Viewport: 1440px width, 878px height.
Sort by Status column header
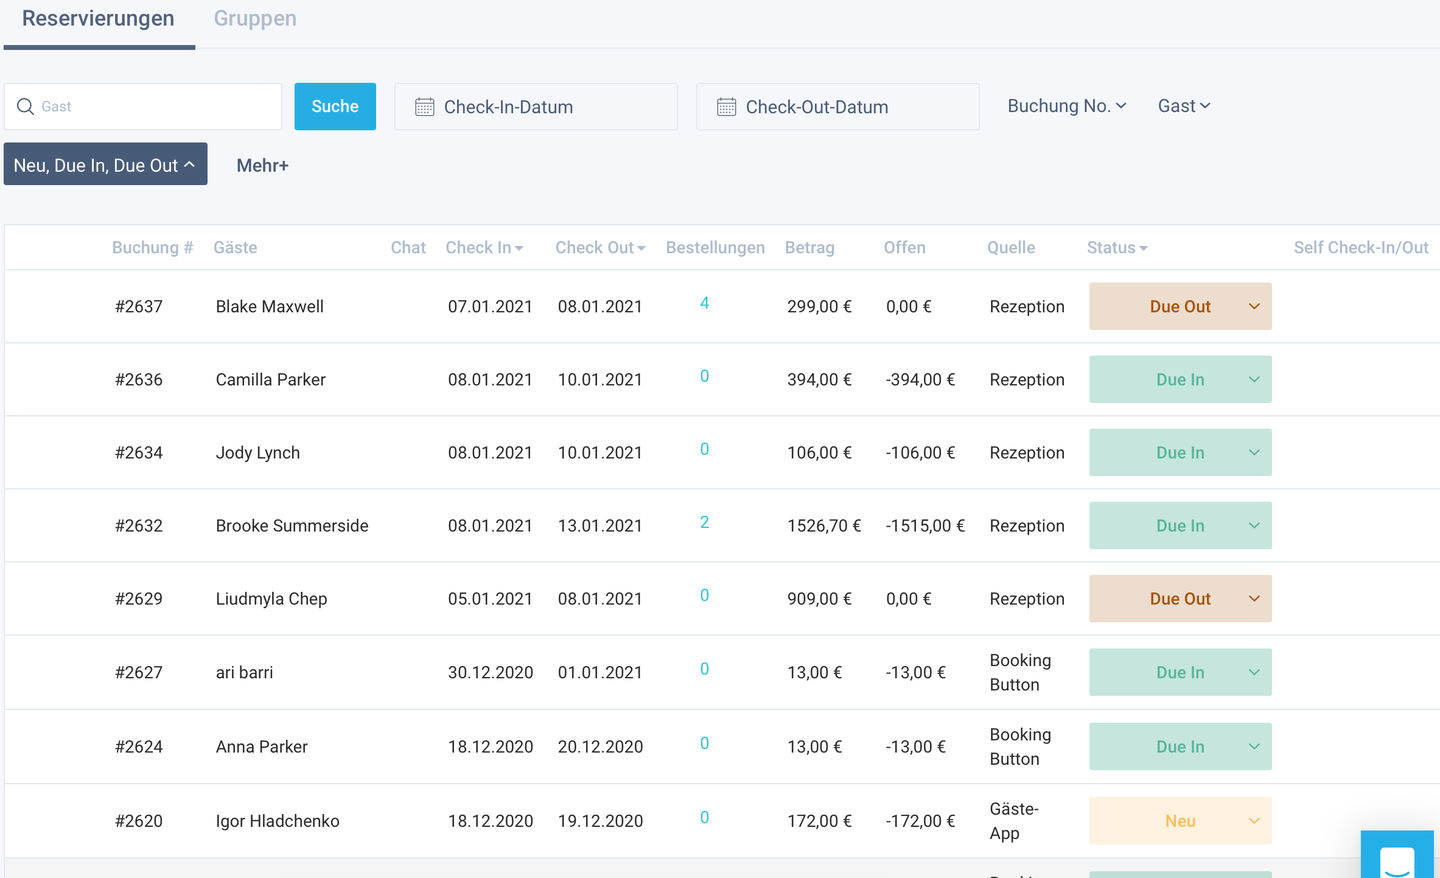pyautogui.click(x=1117, y=248)
